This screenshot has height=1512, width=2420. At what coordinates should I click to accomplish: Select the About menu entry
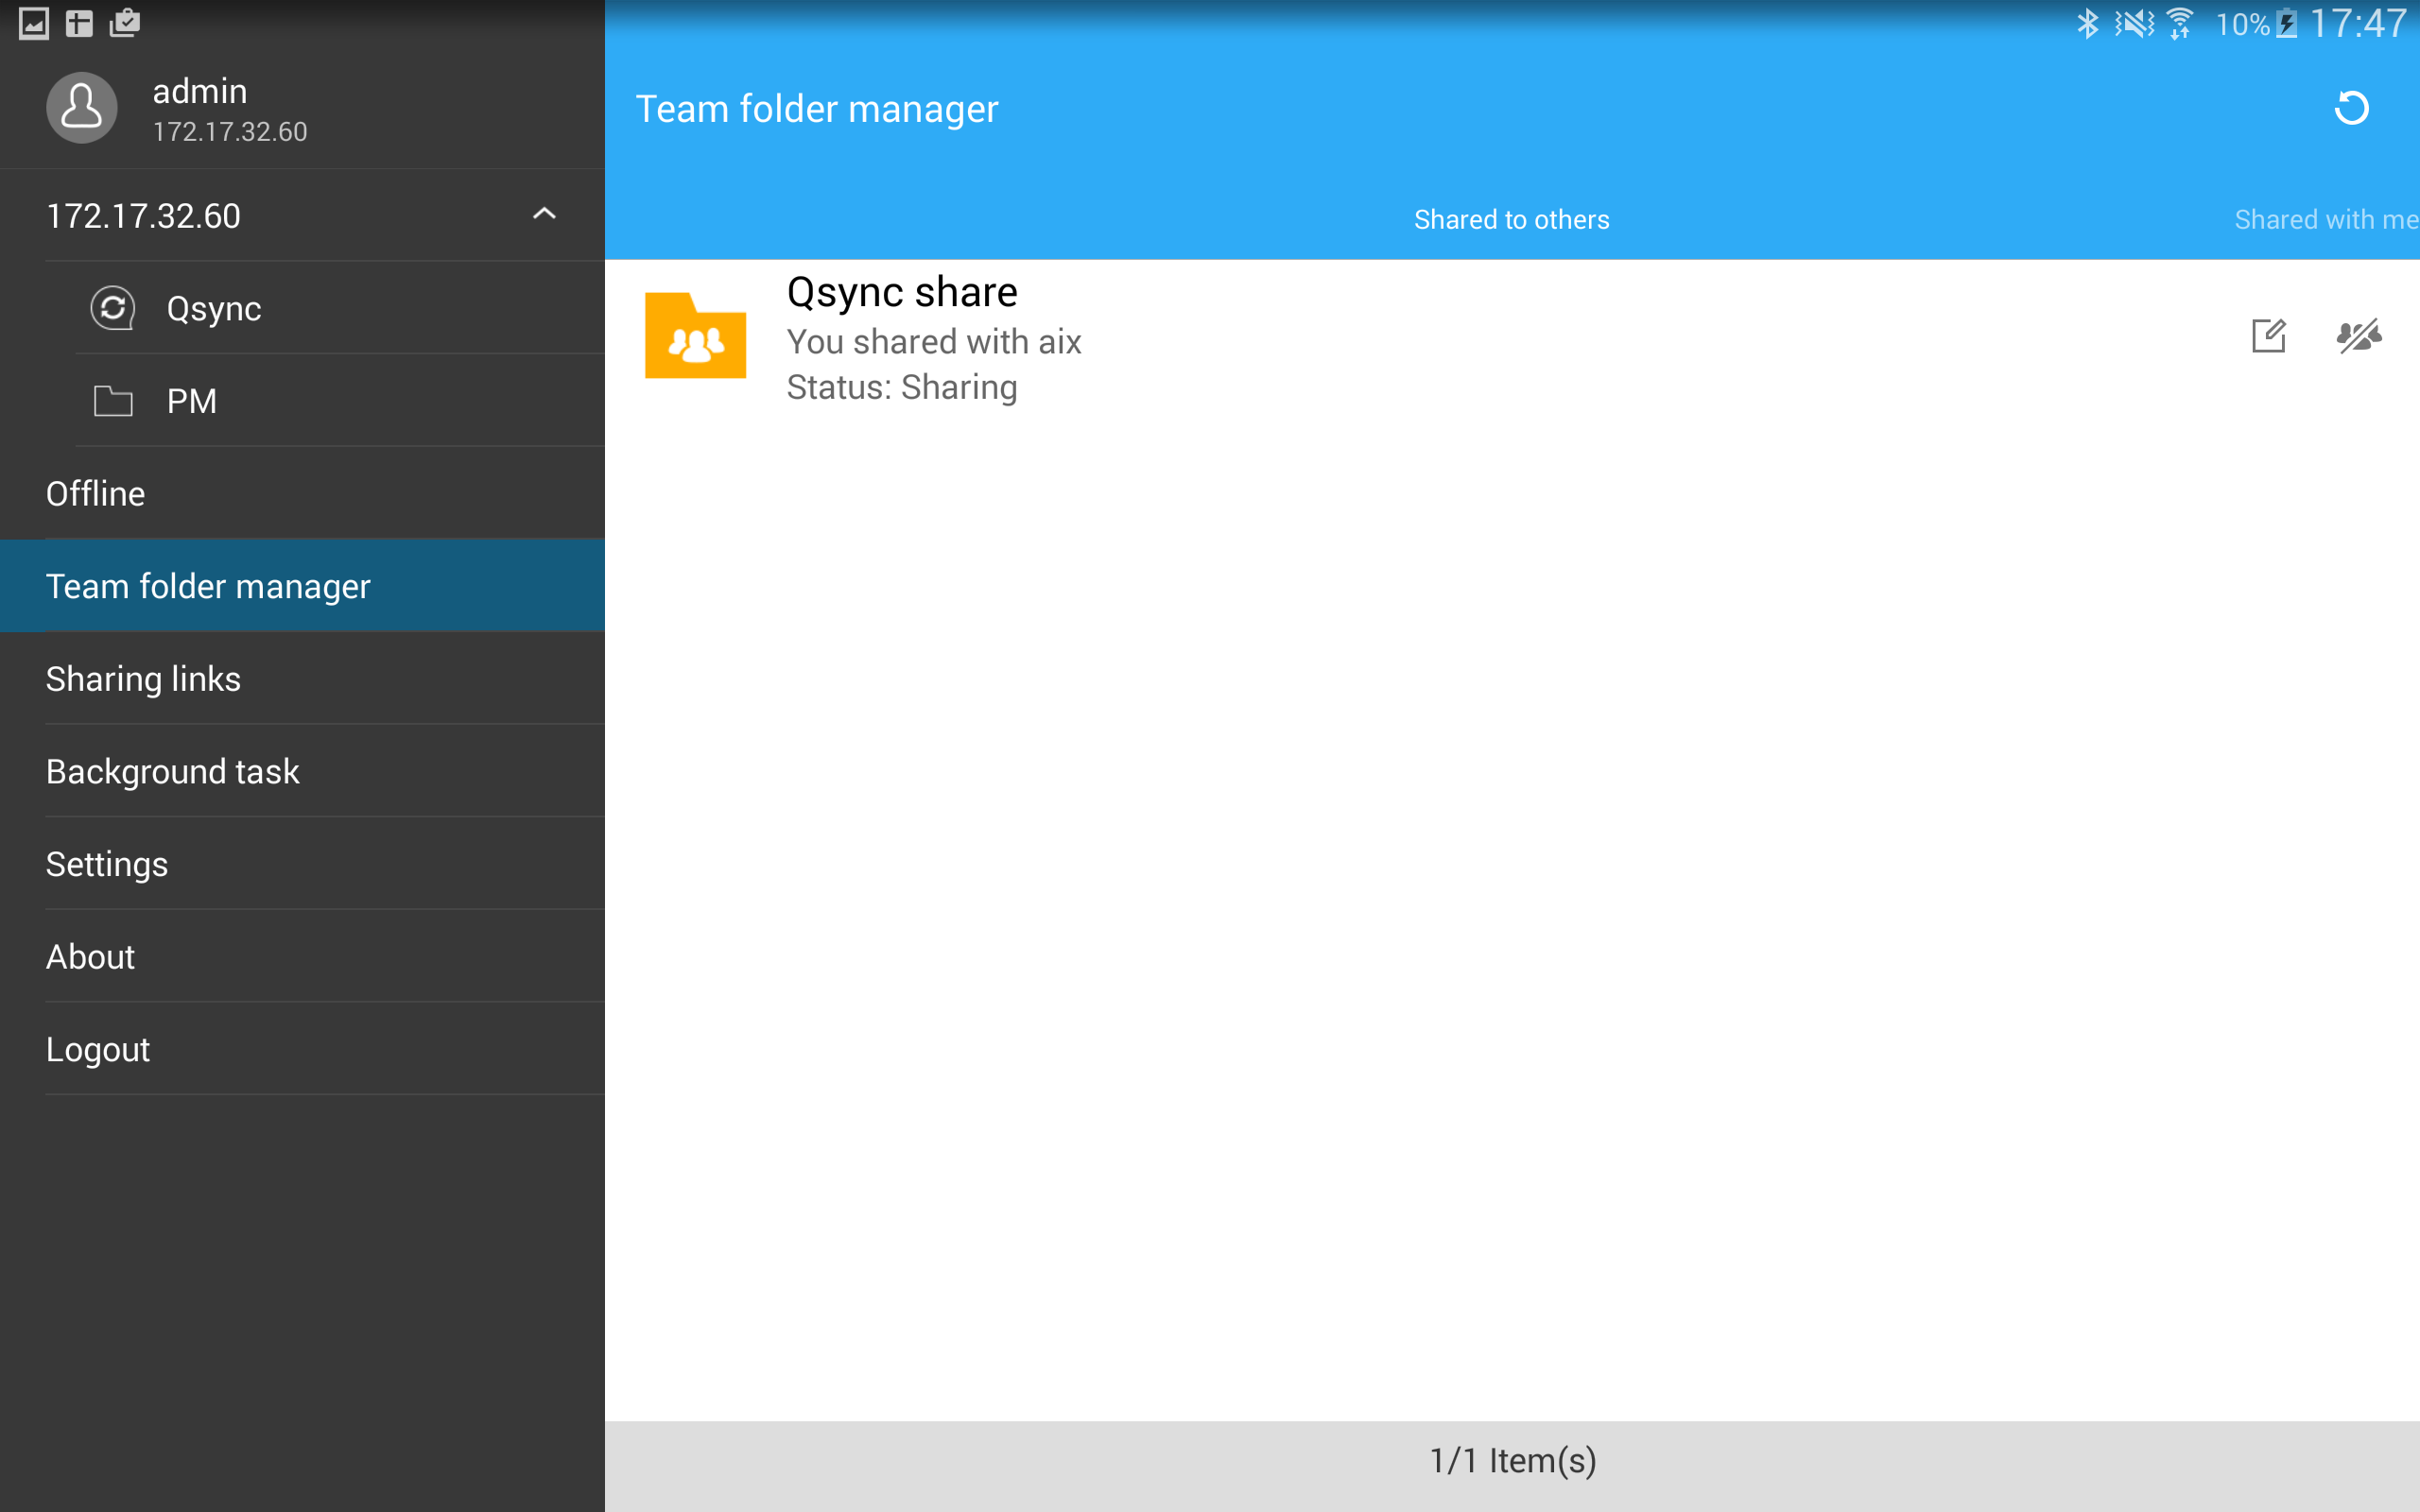pos(90,957)
